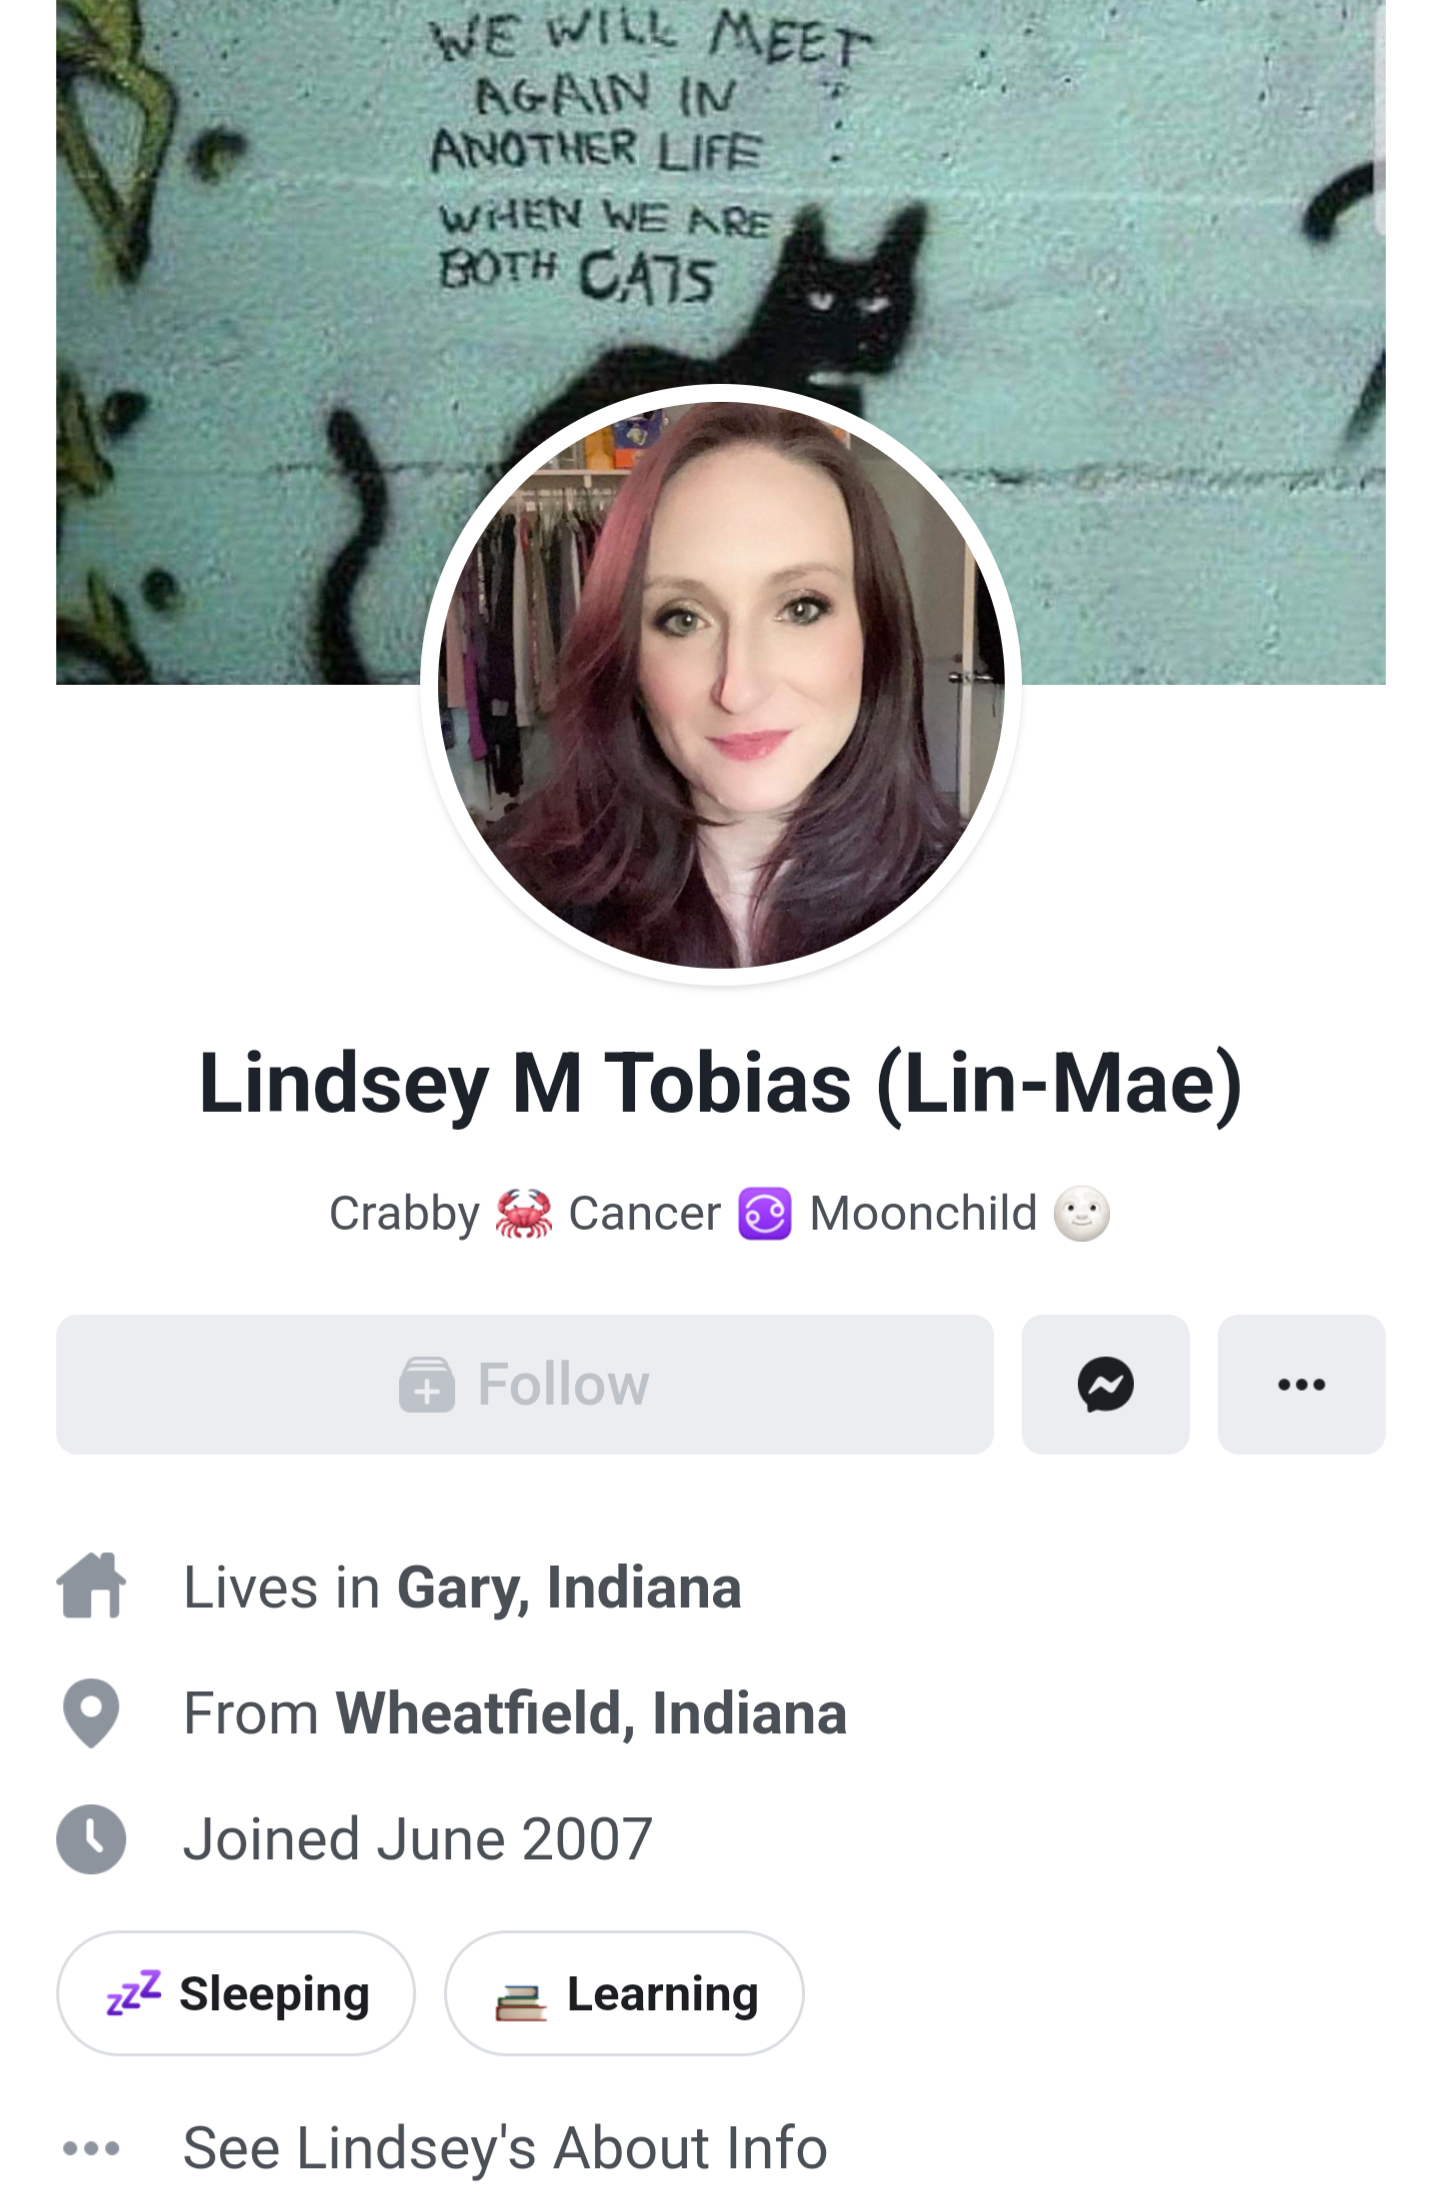Select the Learning hobby chip
The image size is (1440, 2199).
[x=624, y=1993]
